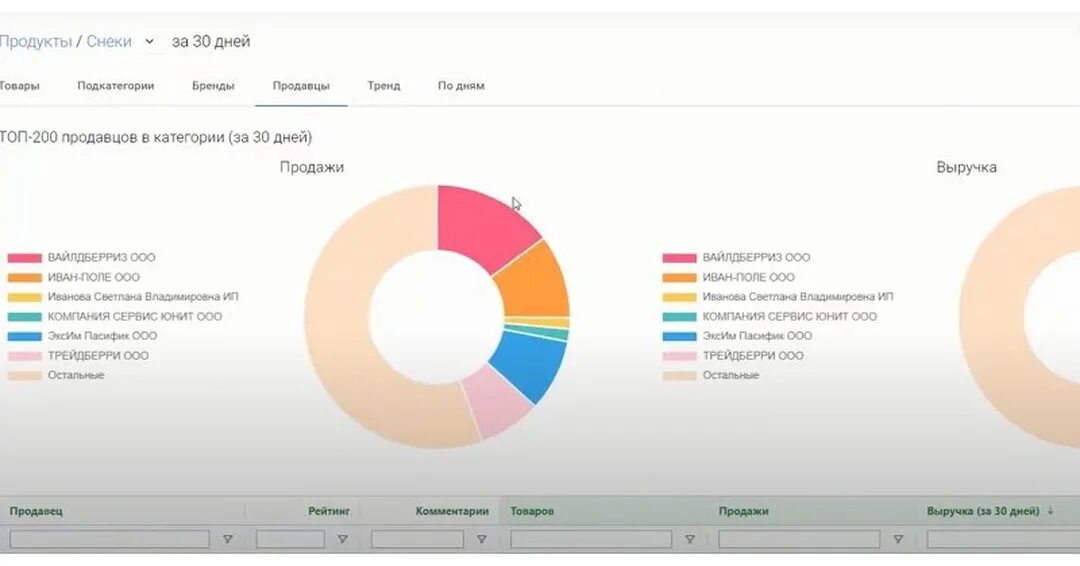This screenshot has width=1080, height=566.
Task: Open the filter funnel icon for Товаров column
Action: (x=689, y=540)
